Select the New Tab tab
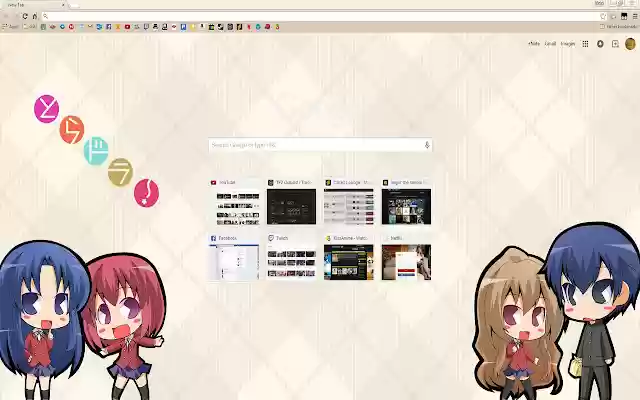 tap(33, 5)
